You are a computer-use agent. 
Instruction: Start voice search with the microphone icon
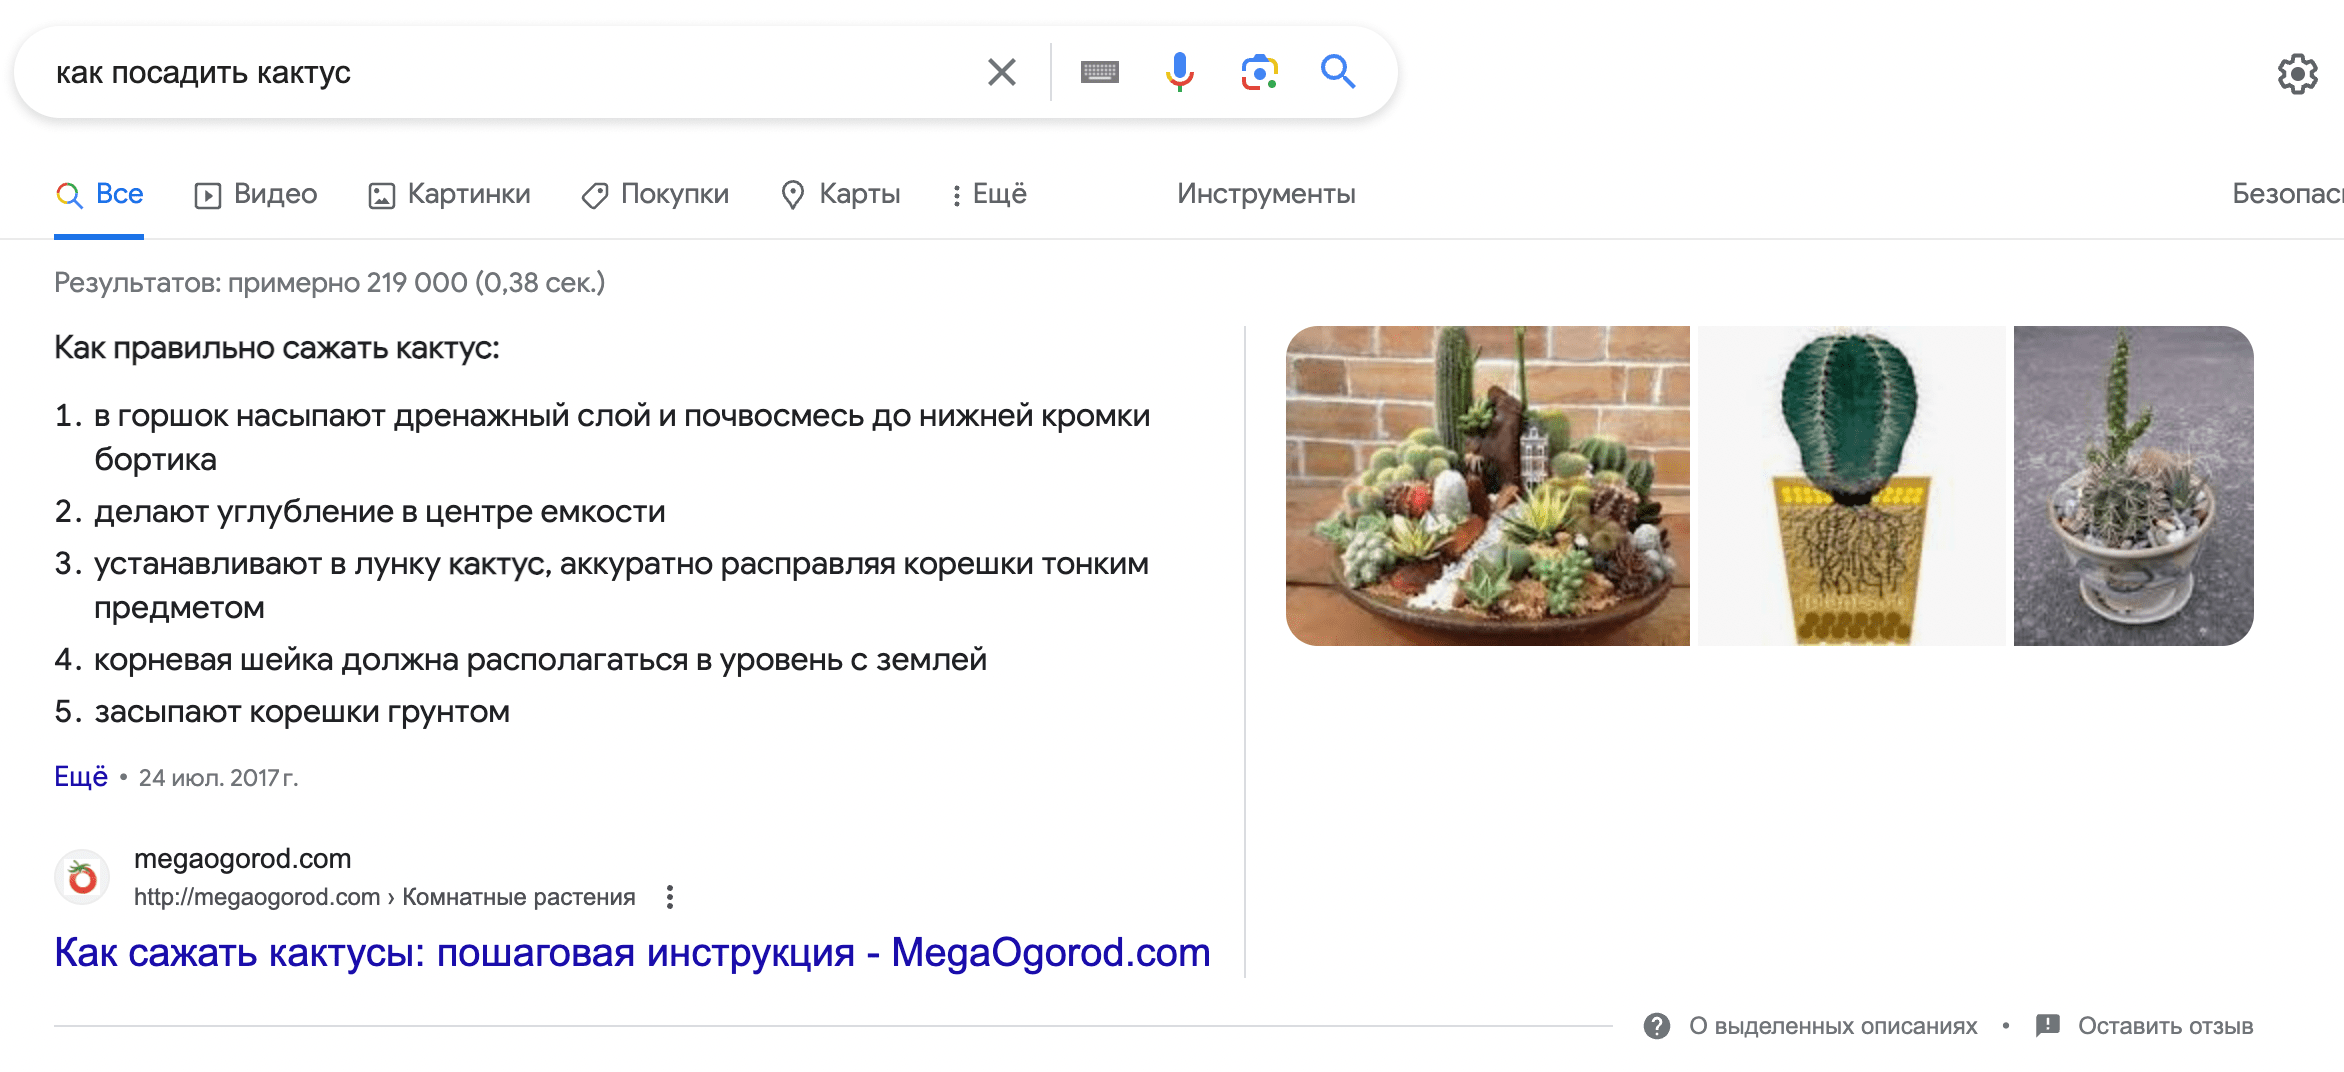[1179, 72]
